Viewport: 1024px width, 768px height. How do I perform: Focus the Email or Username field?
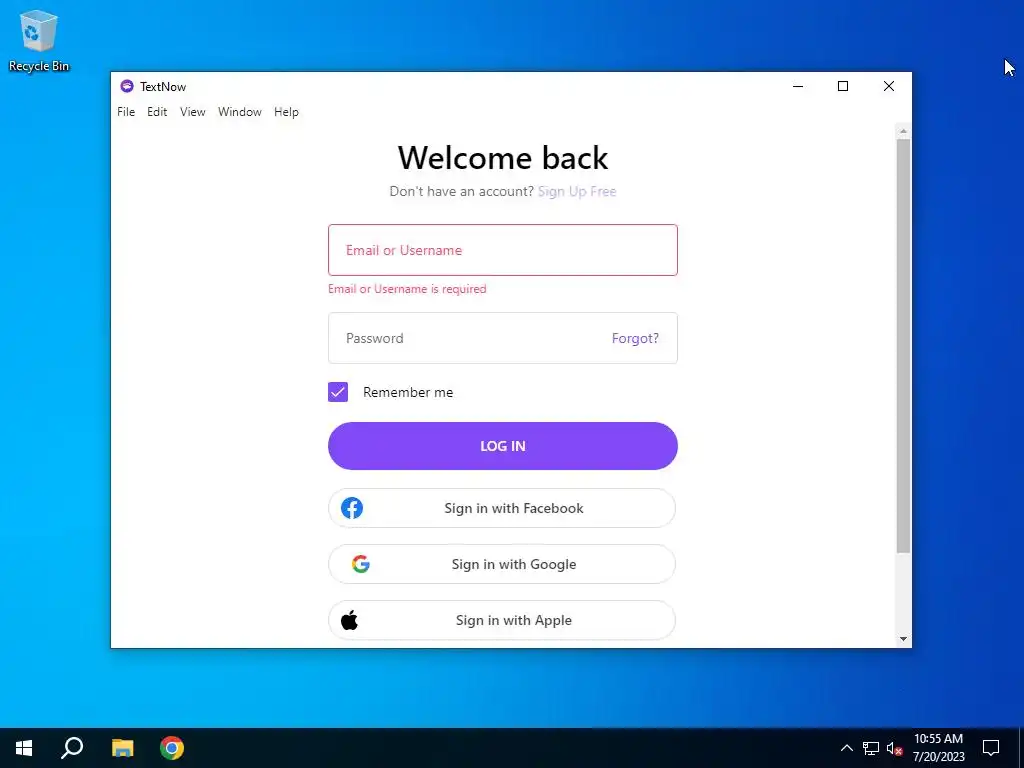[x=503, y=250]
